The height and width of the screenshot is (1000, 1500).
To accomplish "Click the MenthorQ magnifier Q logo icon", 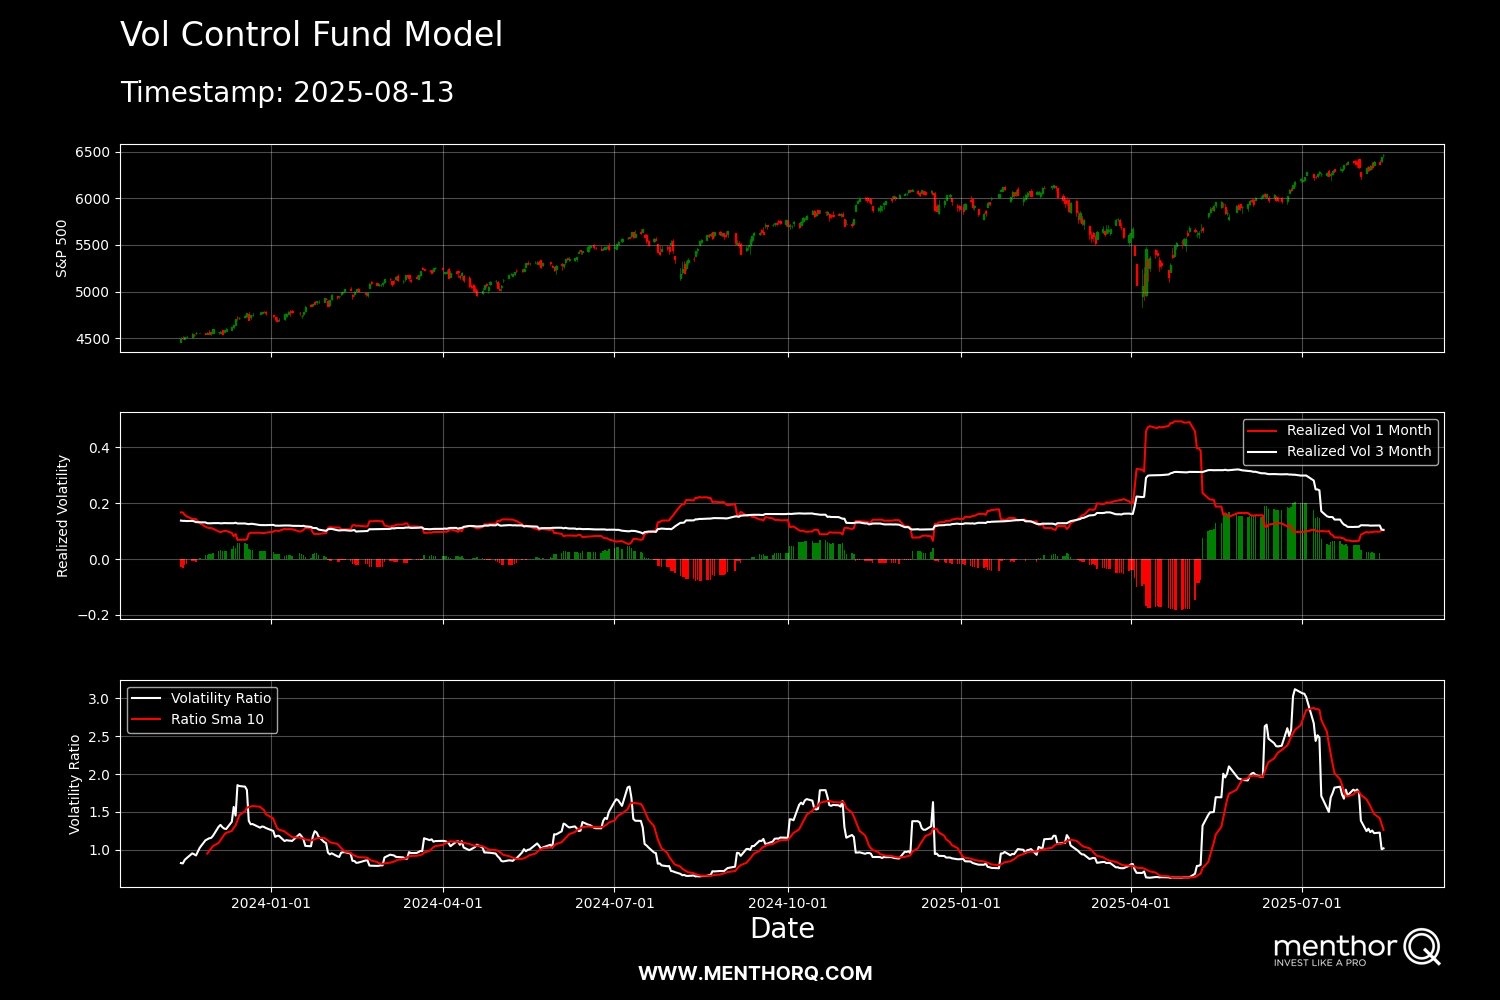I will [1421, 946].
